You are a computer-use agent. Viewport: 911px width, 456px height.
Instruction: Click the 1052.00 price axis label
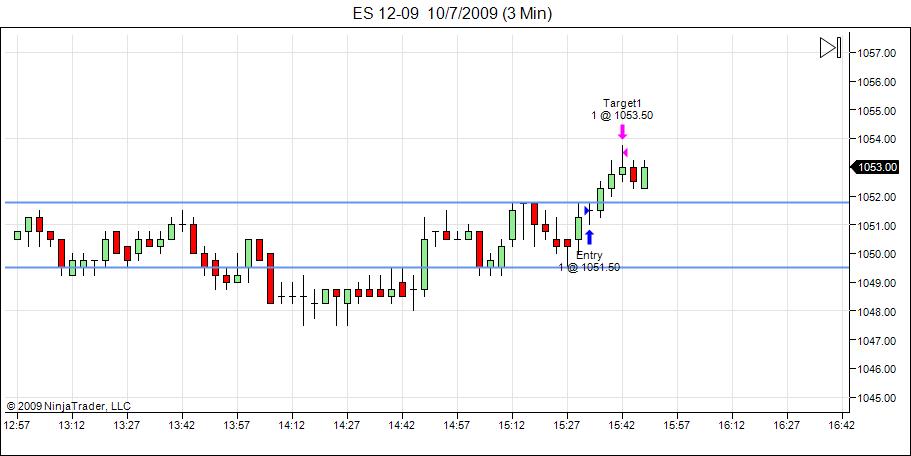[x=876, y=197]
